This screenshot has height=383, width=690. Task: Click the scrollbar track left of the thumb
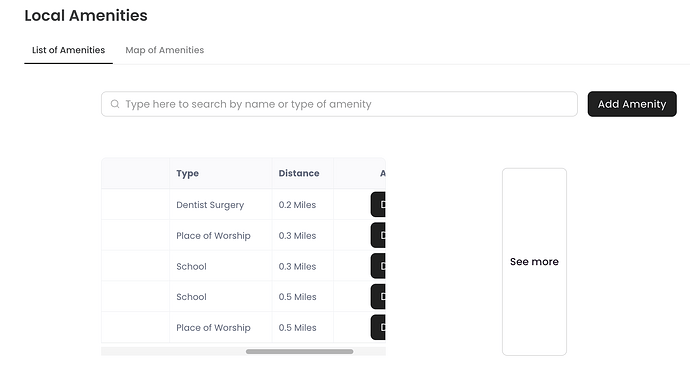(x=173, y=351)
